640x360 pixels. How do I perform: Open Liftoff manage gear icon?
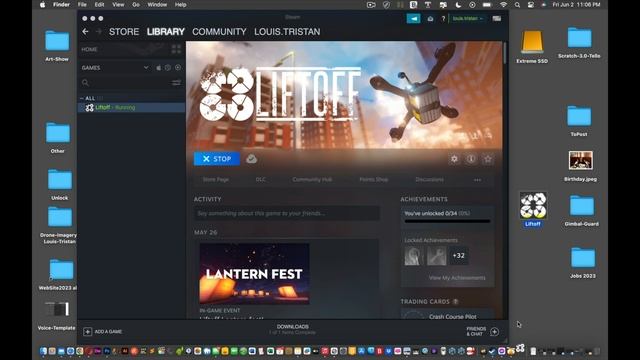(x=454, y=159)
